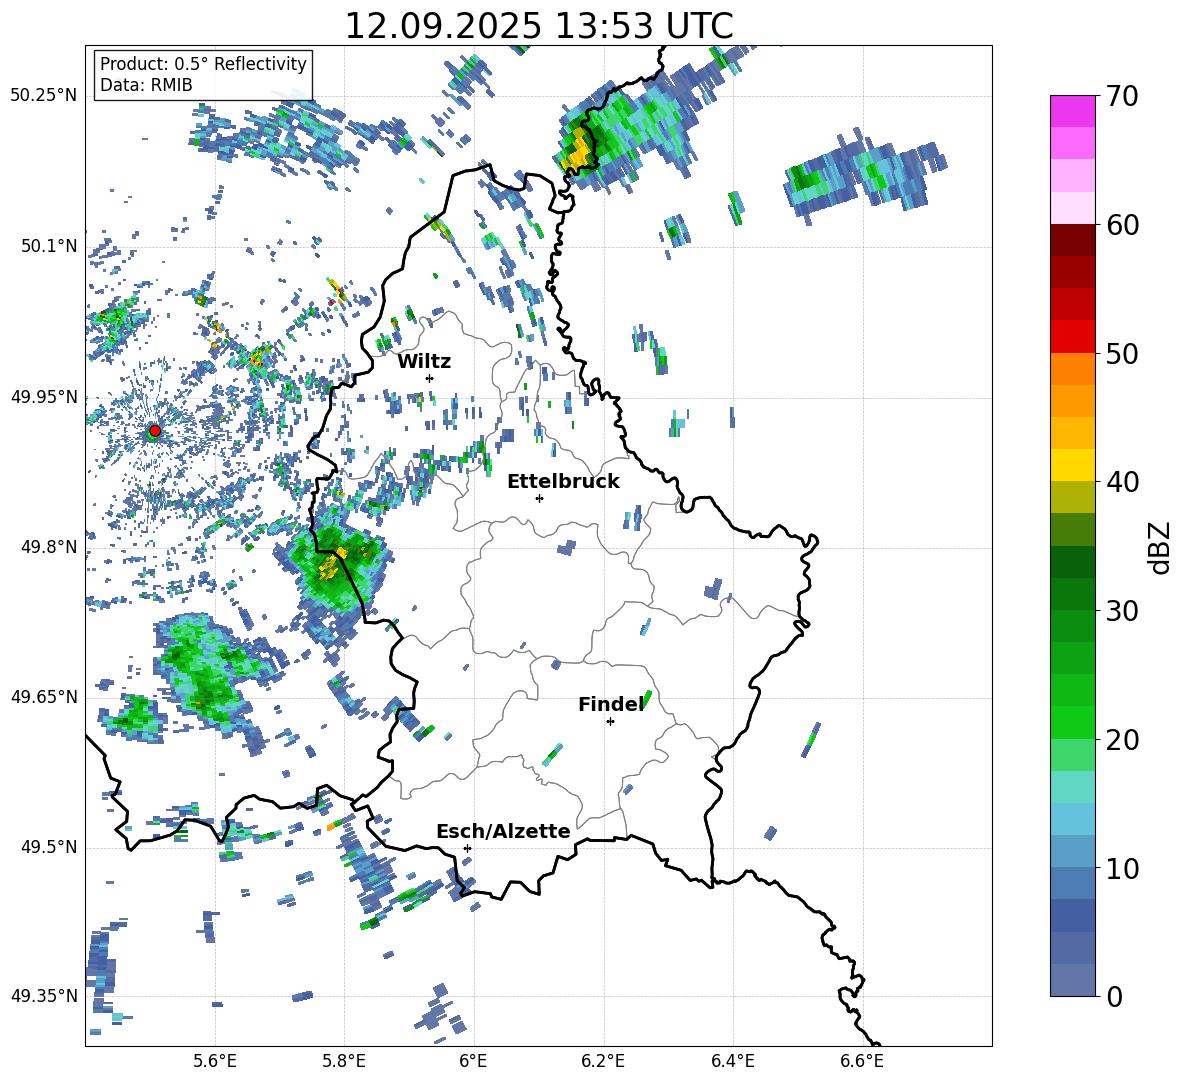Click the dBZ colorbar label
Screen dimensions: 1184x1081
(x=1161, y=547)
